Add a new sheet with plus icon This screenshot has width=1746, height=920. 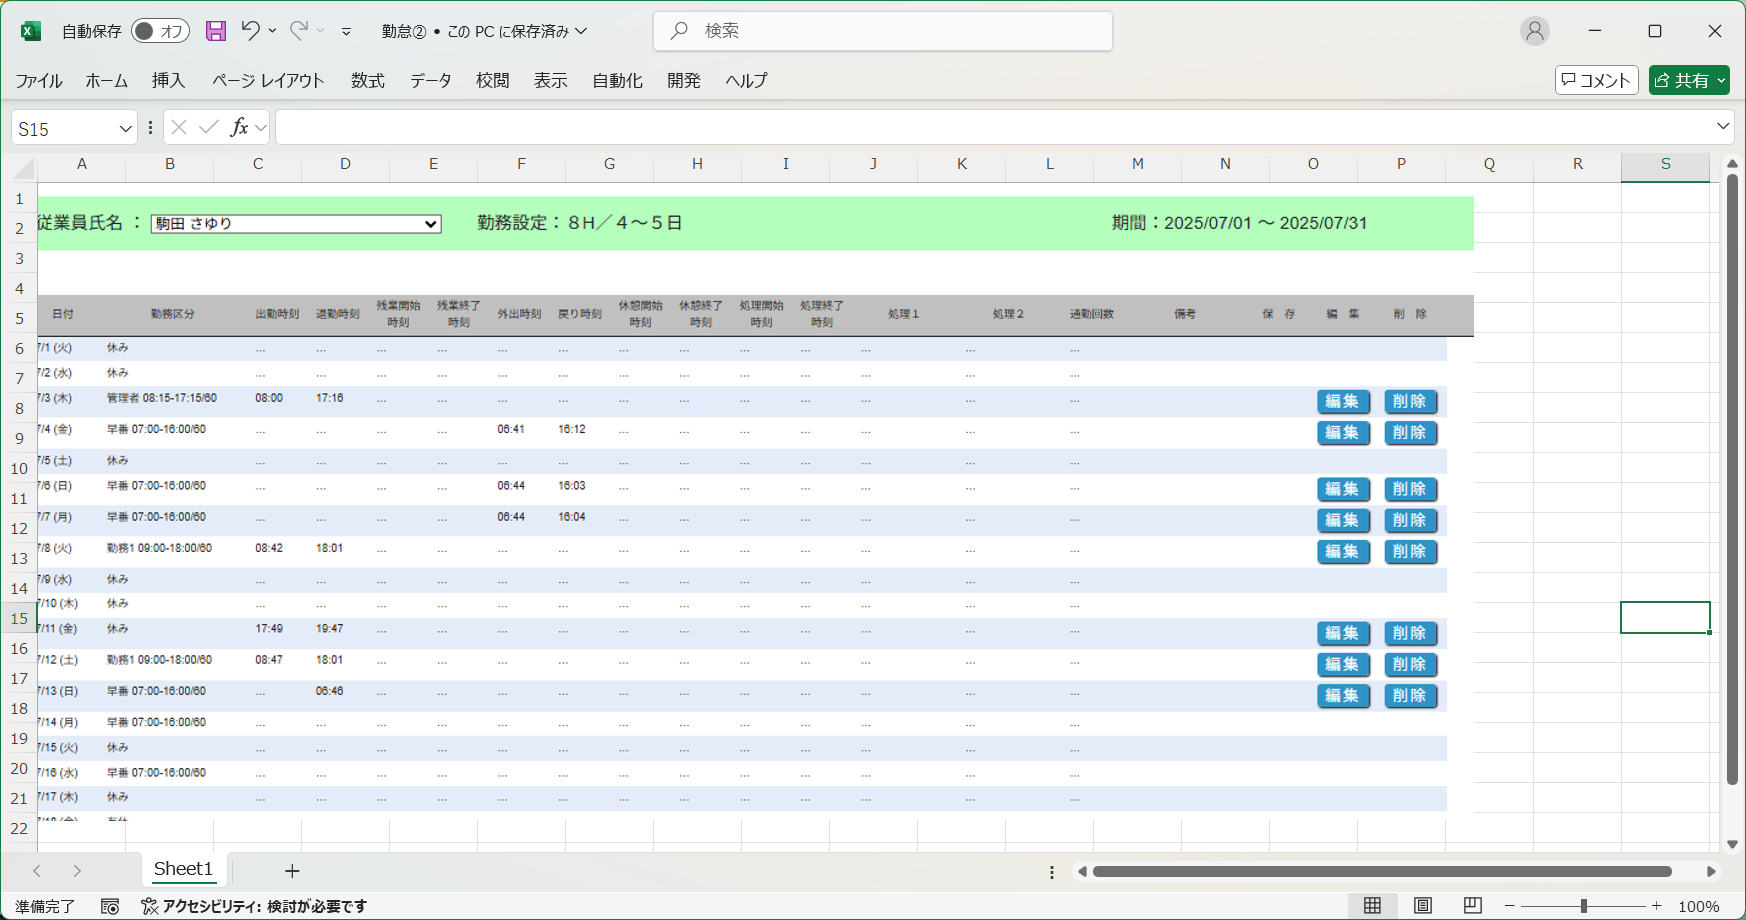pos(292,871)
